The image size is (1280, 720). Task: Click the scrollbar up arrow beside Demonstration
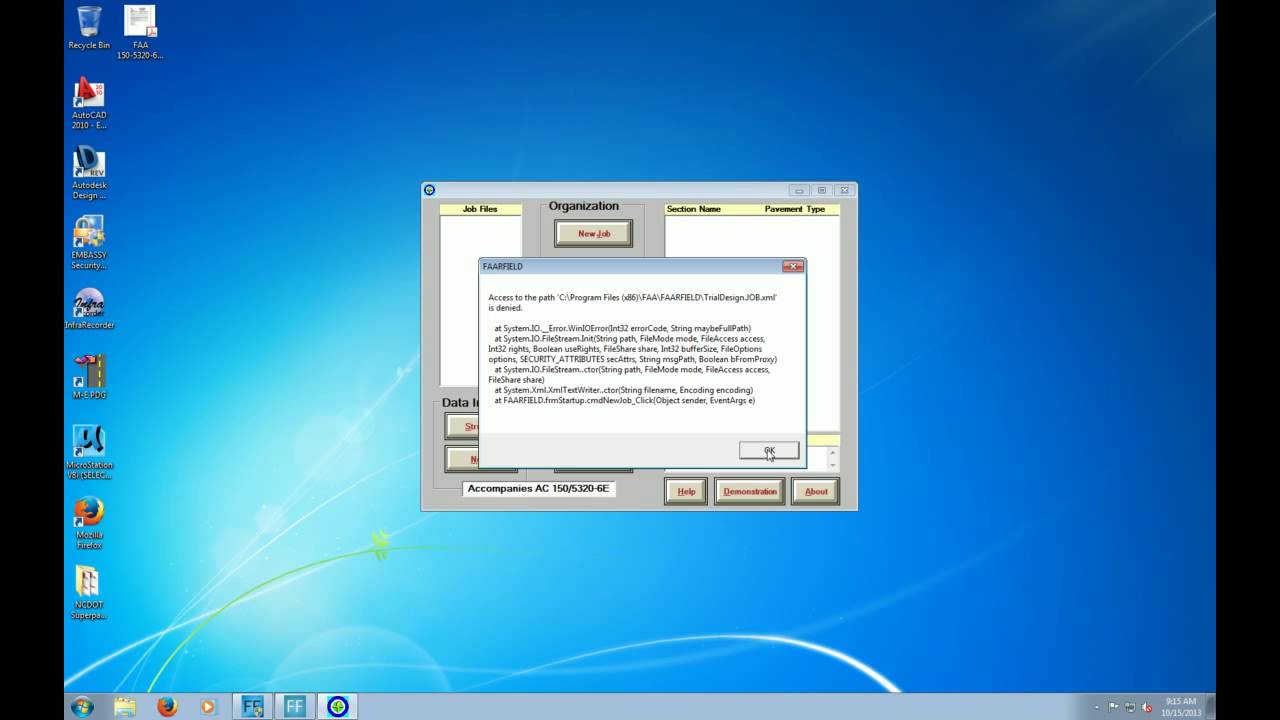pos(832,452)
